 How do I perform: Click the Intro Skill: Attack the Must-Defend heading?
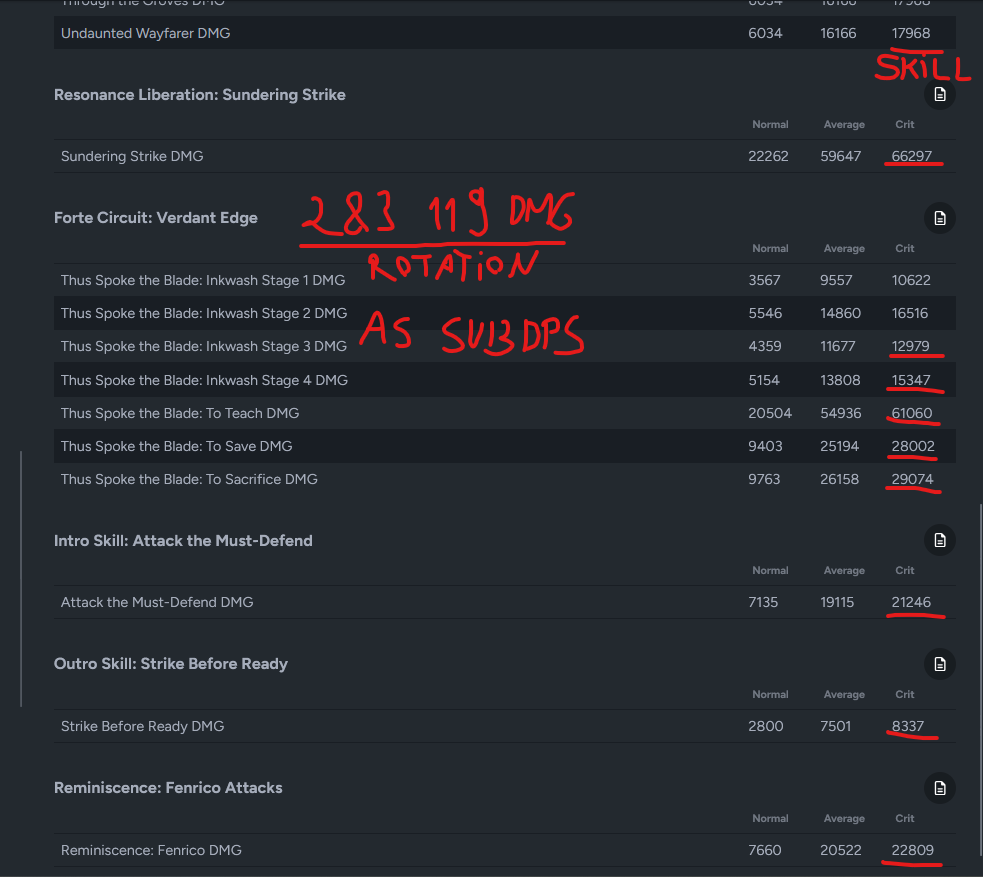tap(183, 540)
